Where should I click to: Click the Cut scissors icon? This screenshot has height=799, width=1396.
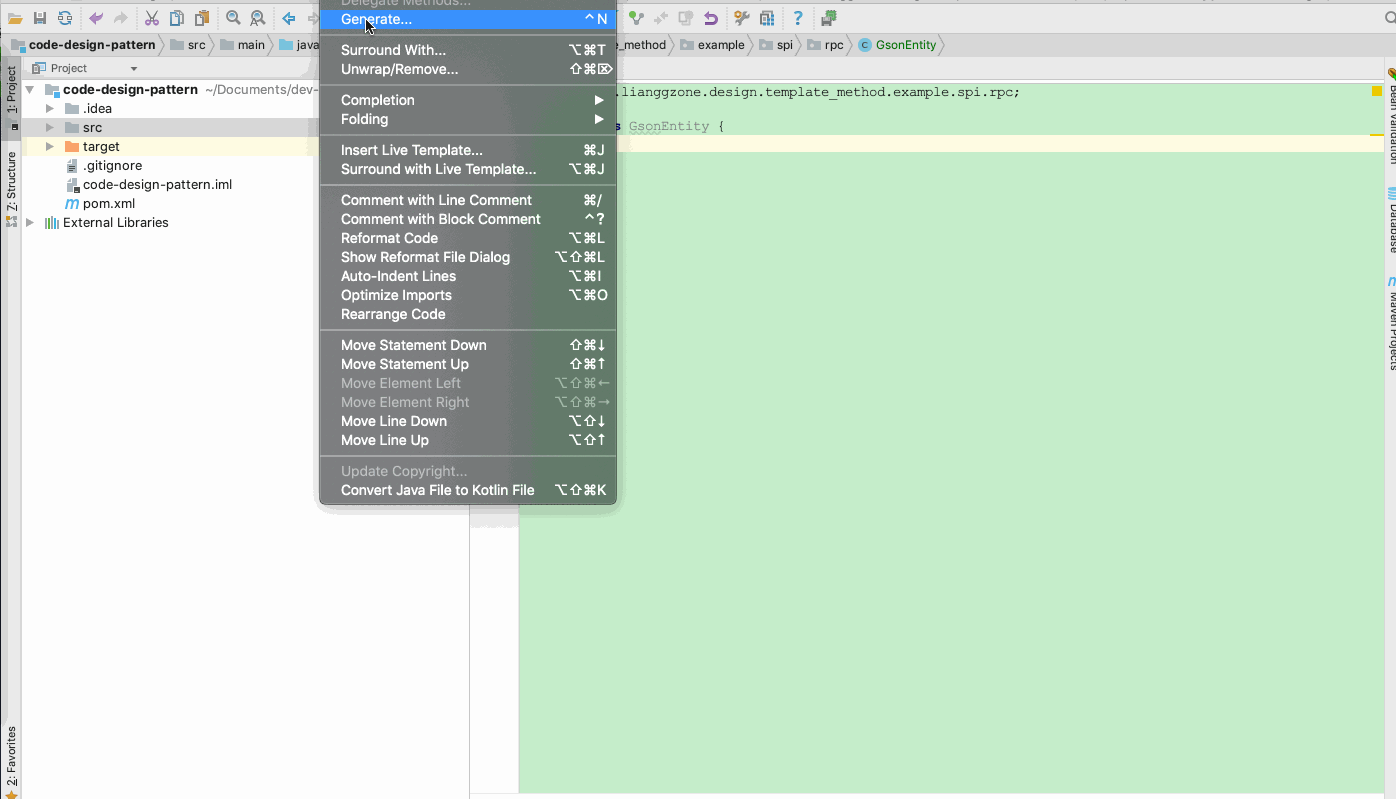click(152, 18)
